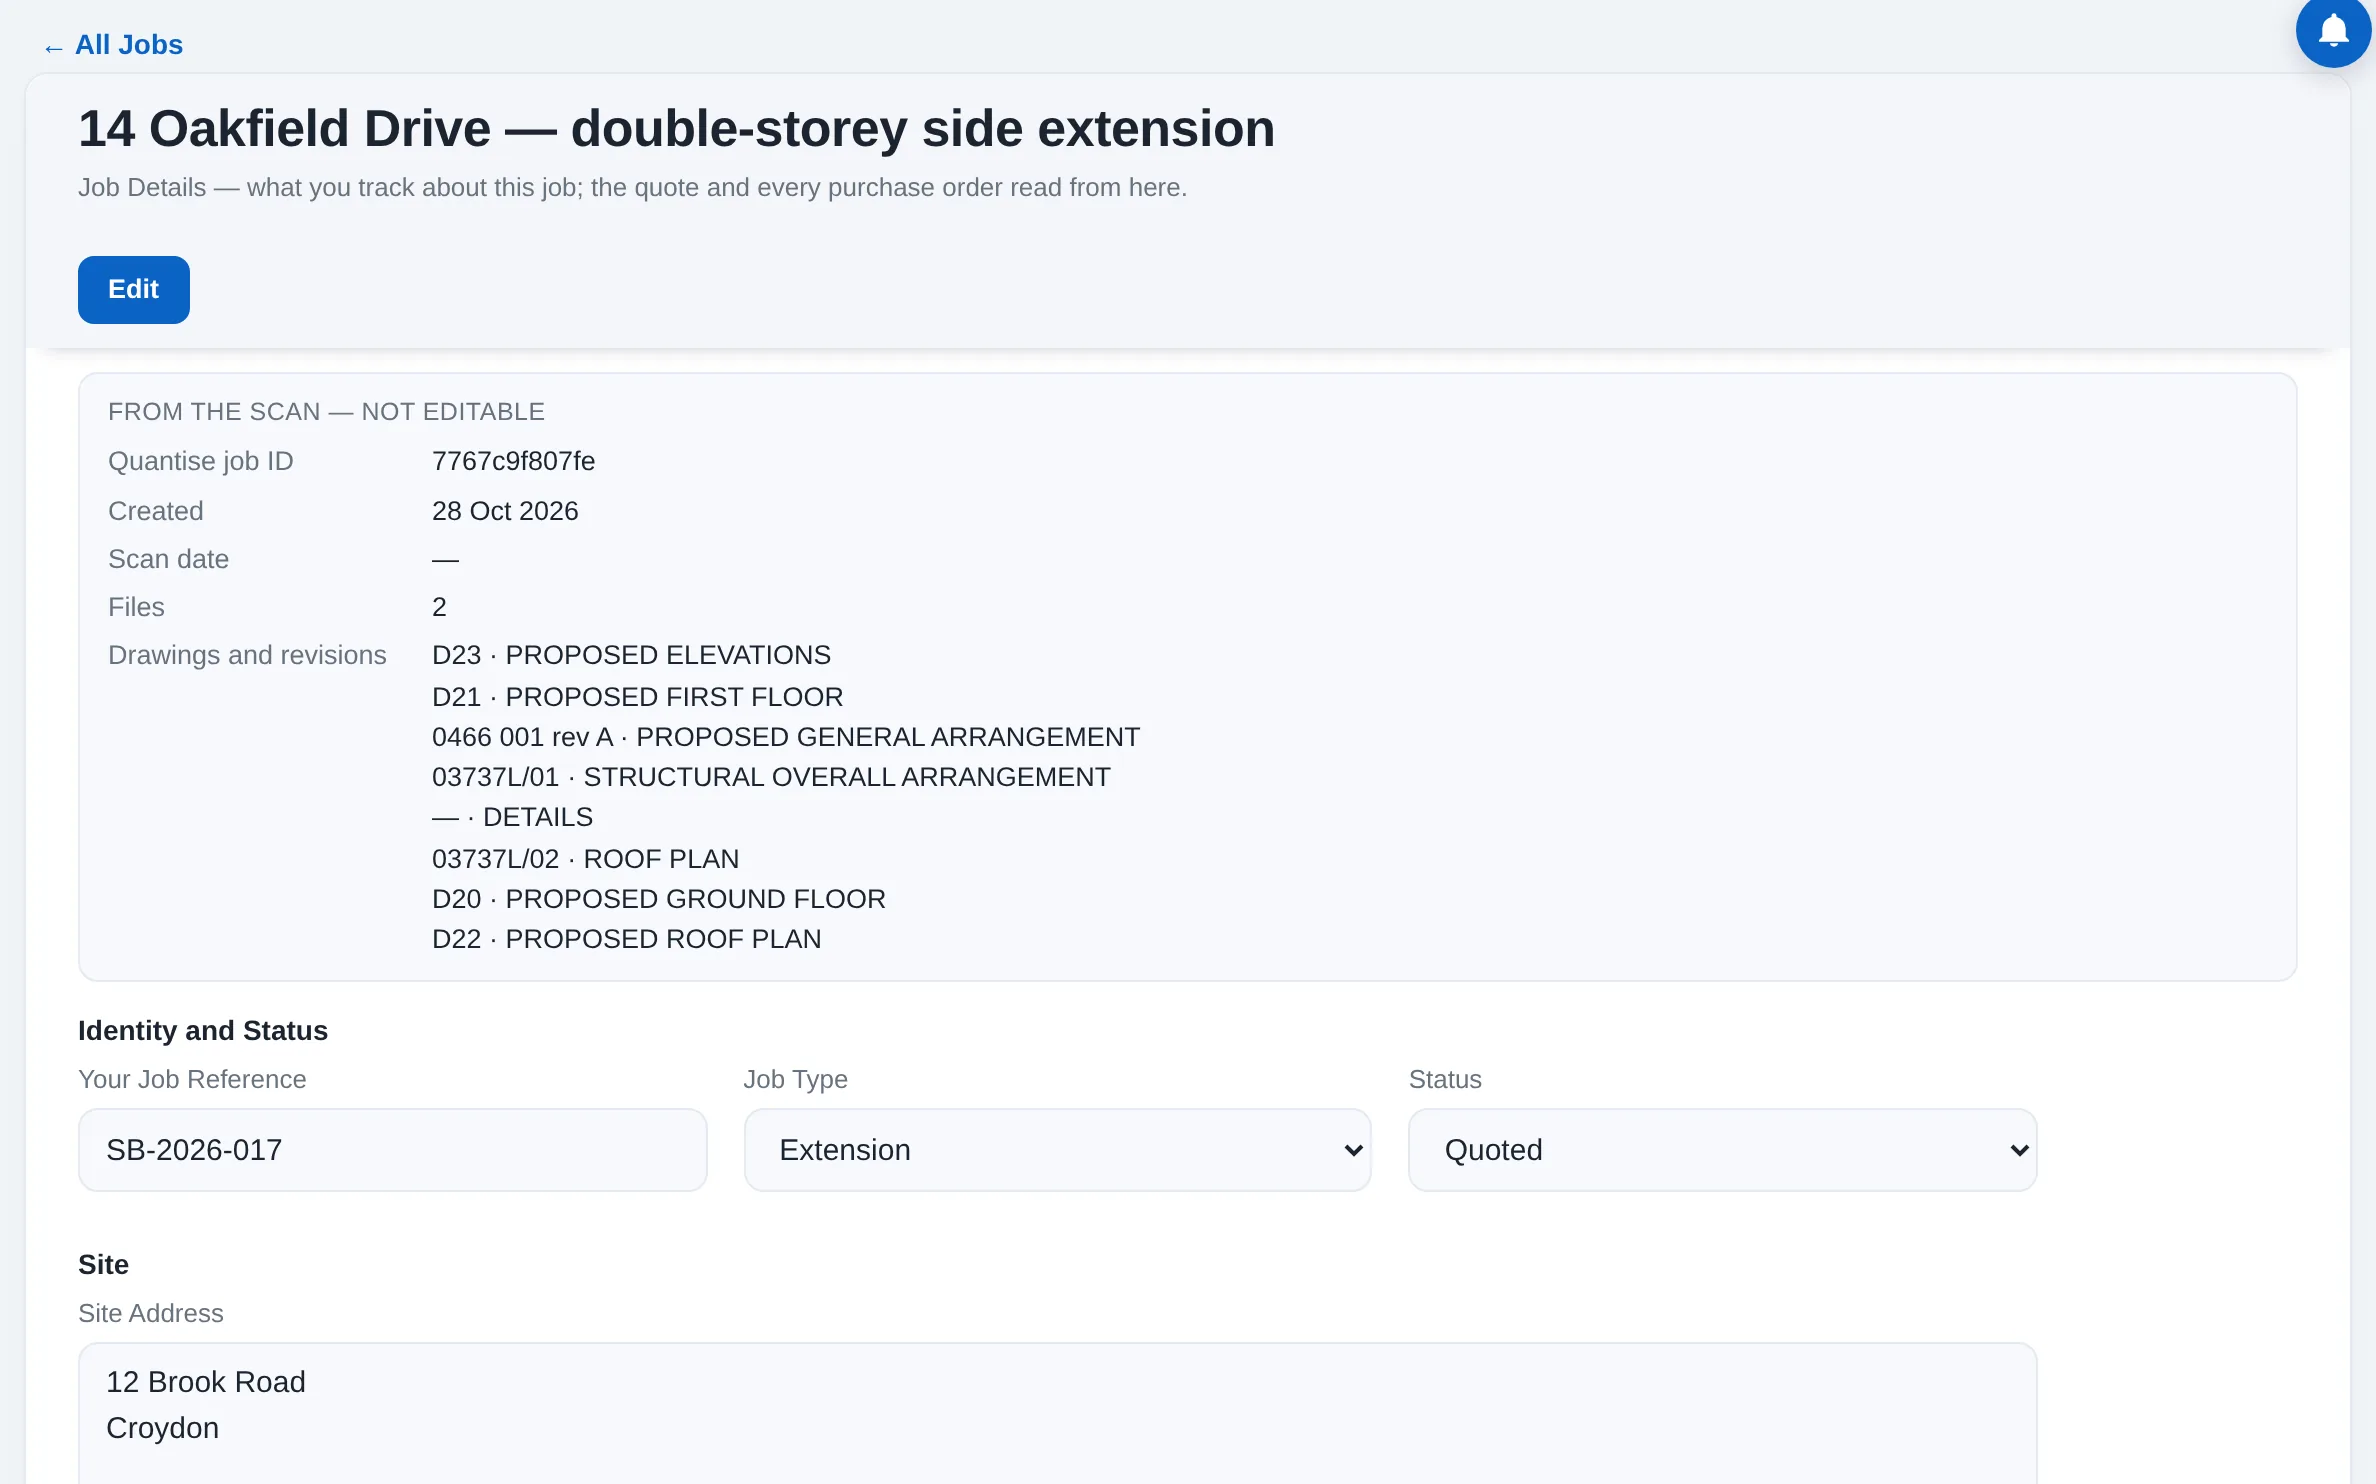Viewport: 2376px width, 1484px height.
Task: Open the Job Type dropdown
Action: [x=1057, y=1150]
